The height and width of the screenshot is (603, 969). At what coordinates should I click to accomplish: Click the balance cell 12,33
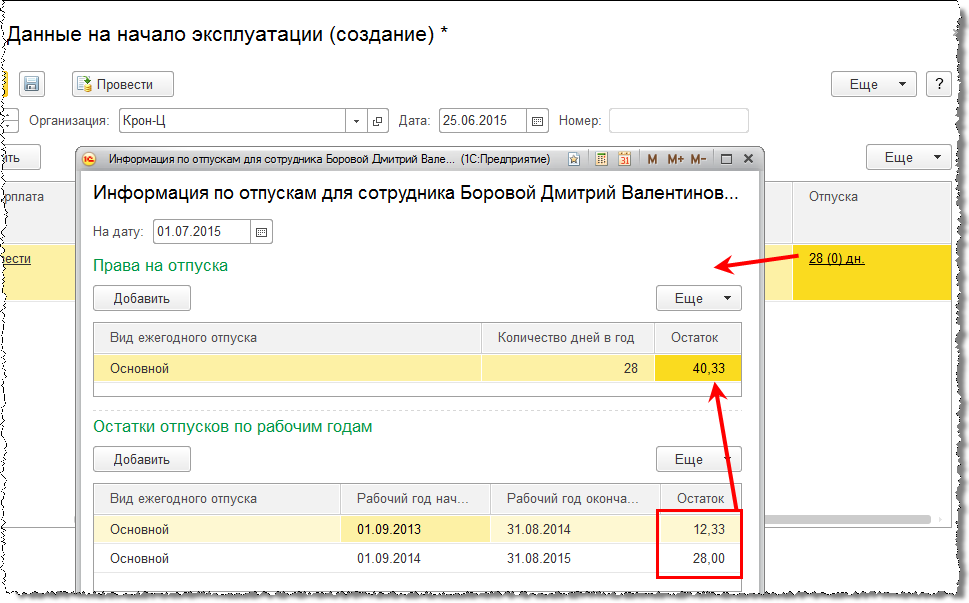[x=700, y=529]
